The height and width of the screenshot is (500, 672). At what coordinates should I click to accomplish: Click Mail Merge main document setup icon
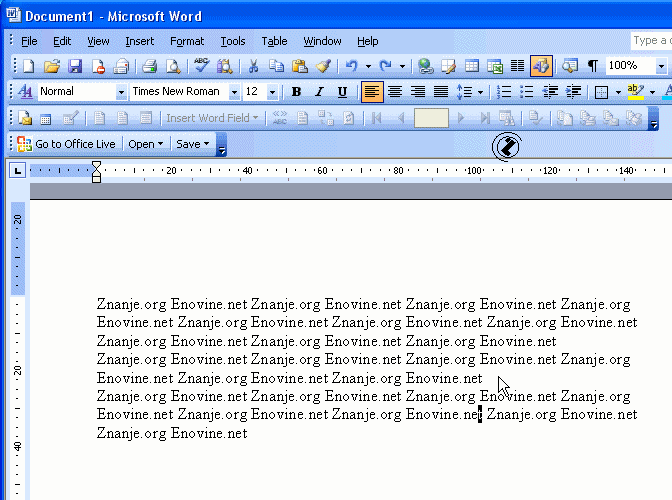[25, 118]
